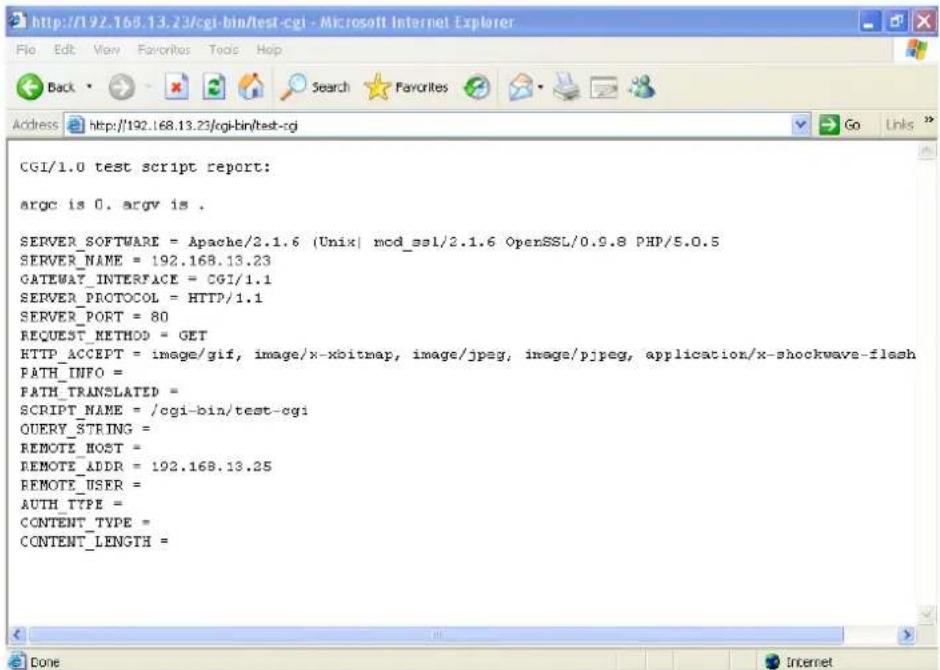940x670 pixels.
Task: Open the Edit menu
Action: click(x=64, y=50)
